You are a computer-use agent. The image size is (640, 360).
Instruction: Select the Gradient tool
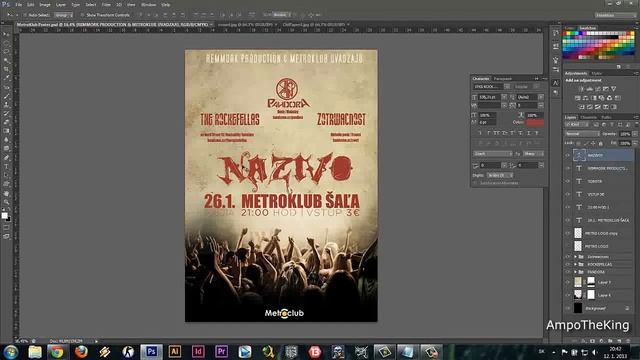[x=6, y=131]
